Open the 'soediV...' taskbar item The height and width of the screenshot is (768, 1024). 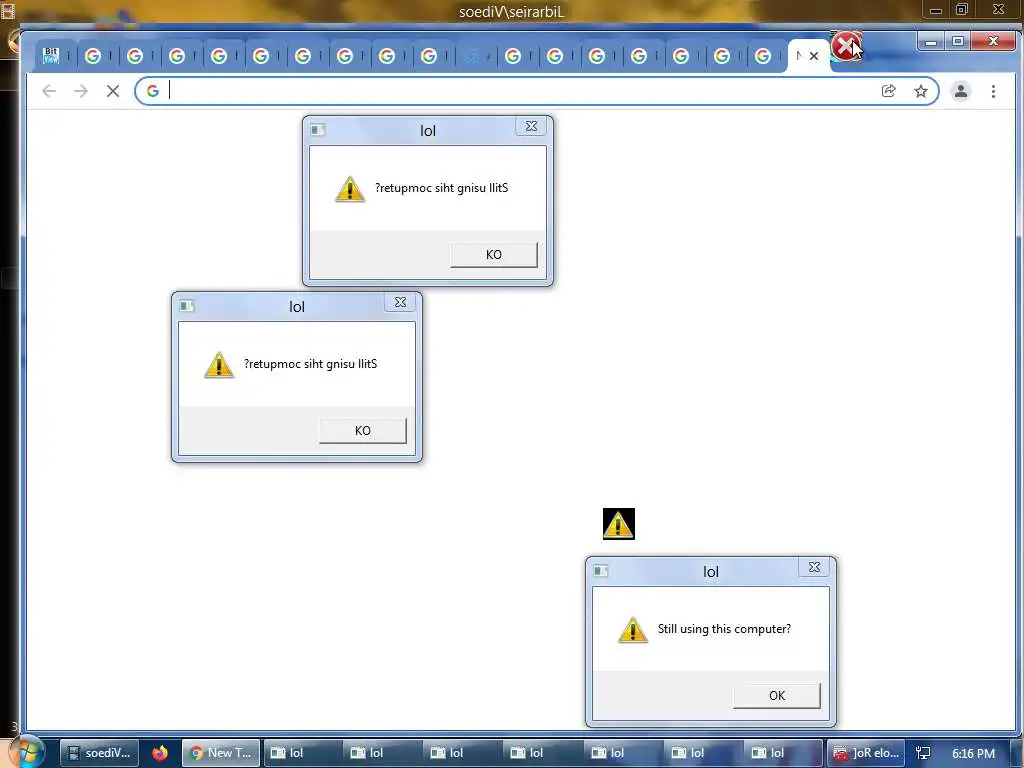pos(99,753)
